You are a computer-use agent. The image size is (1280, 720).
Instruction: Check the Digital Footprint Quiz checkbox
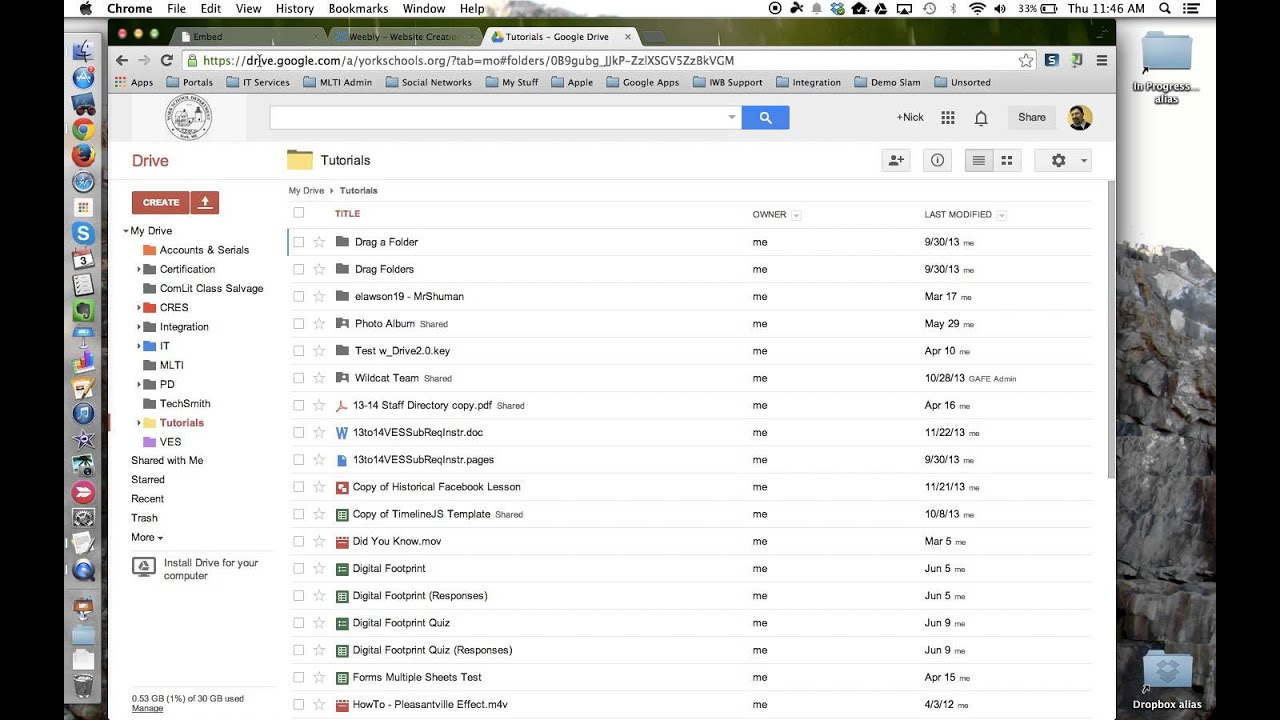(298, 623)
